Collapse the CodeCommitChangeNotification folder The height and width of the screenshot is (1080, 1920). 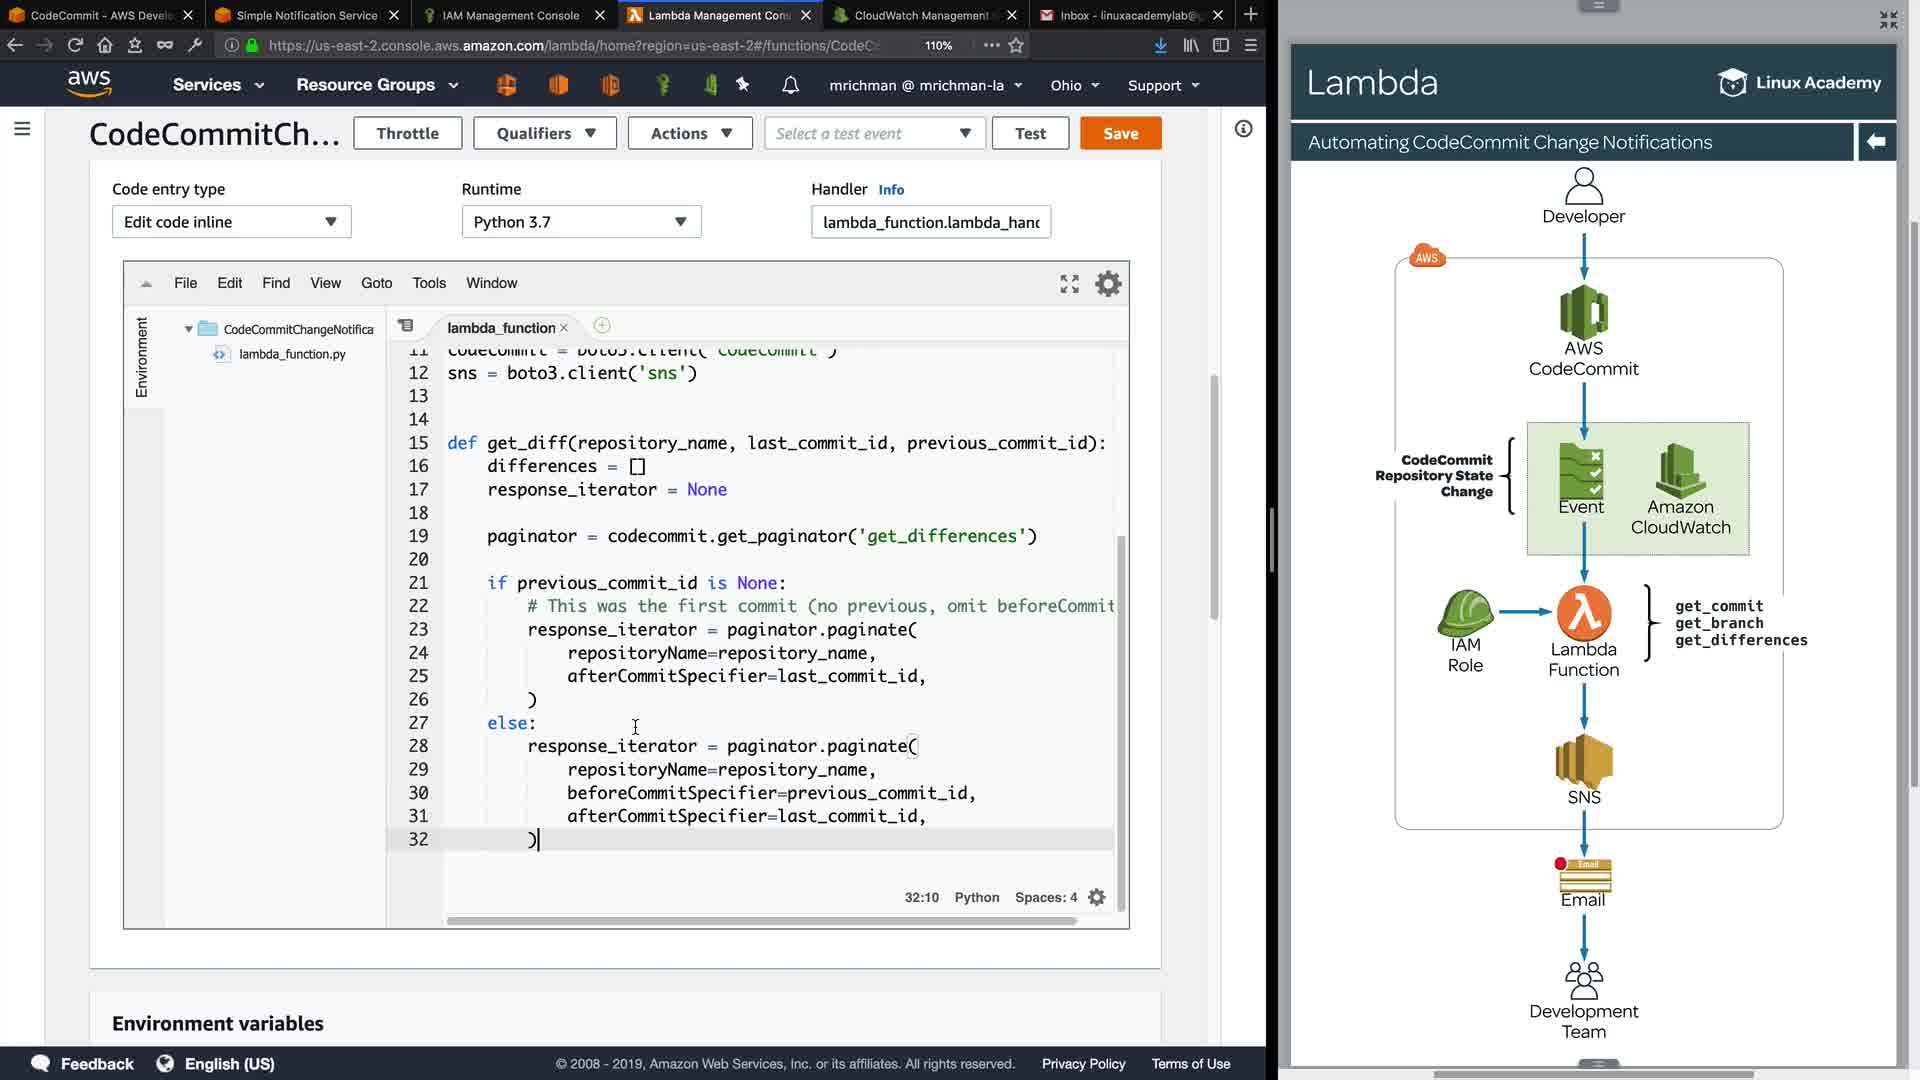188,329
